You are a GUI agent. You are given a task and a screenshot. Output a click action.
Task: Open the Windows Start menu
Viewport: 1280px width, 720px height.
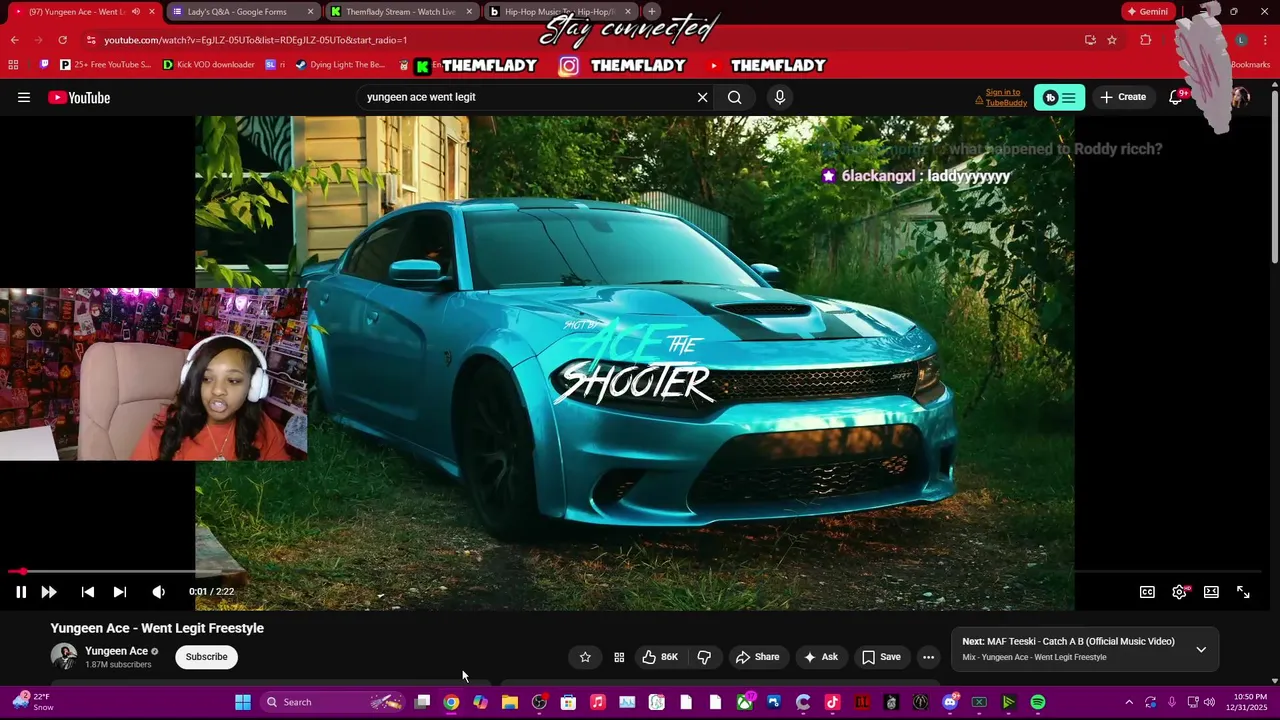click(243, 702)
